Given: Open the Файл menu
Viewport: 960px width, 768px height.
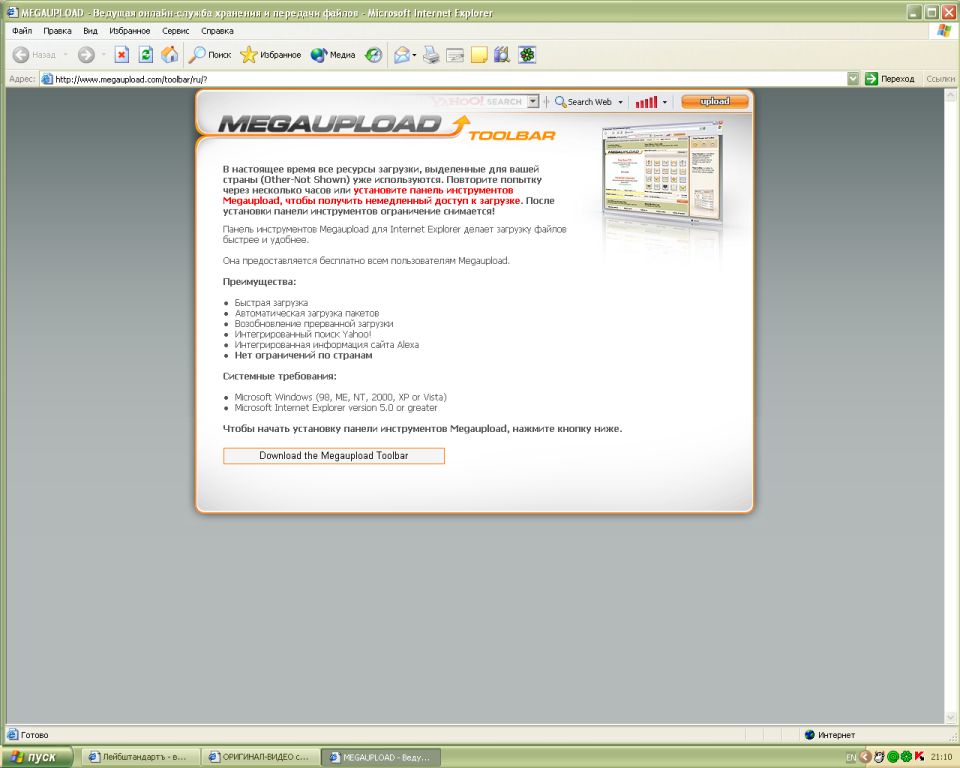Looking at the screenshot, I should tap(22, 31).
